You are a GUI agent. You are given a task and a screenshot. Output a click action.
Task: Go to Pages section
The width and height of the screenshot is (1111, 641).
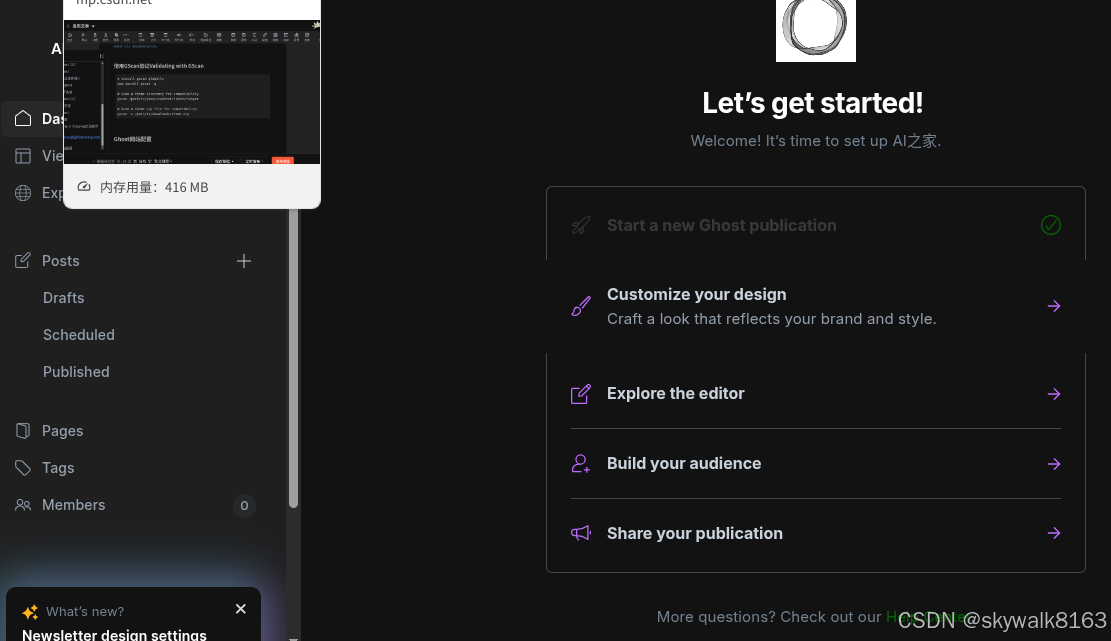pyautogui.click(x=62, y=431)
